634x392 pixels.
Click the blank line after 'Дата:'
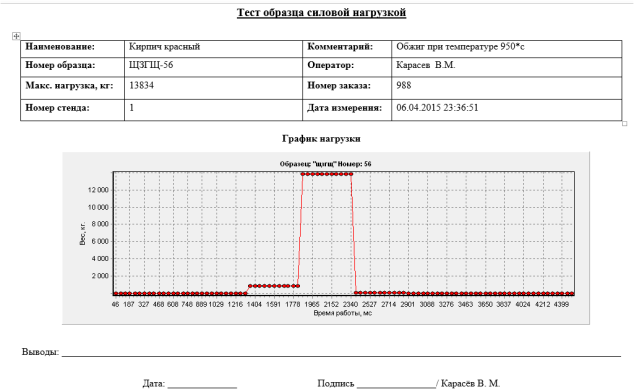click(202, 387)
